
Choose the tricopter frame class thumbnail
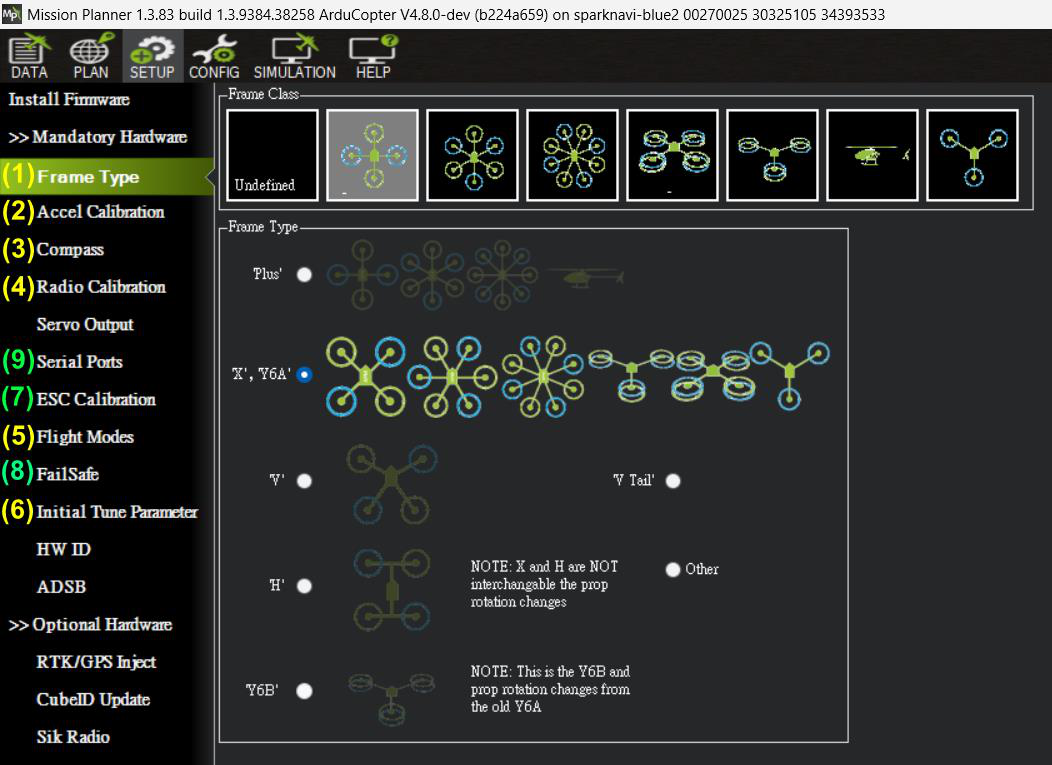[x=972, y=155]
